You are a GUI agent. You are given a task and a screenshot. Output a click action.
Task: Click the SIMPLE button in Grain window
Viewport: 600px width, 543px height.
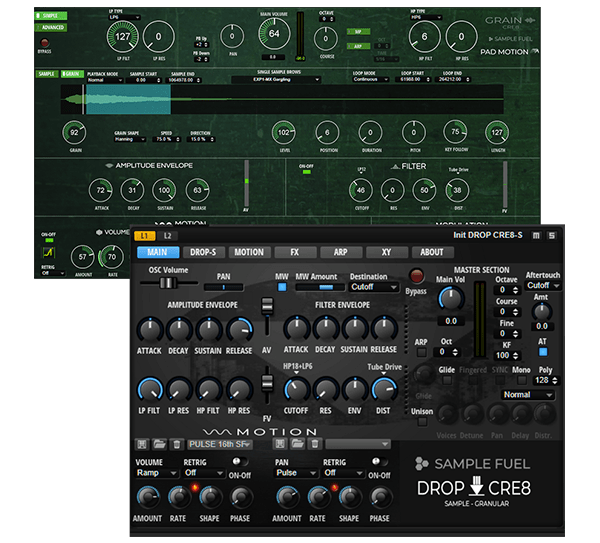(x=51, y=16)
